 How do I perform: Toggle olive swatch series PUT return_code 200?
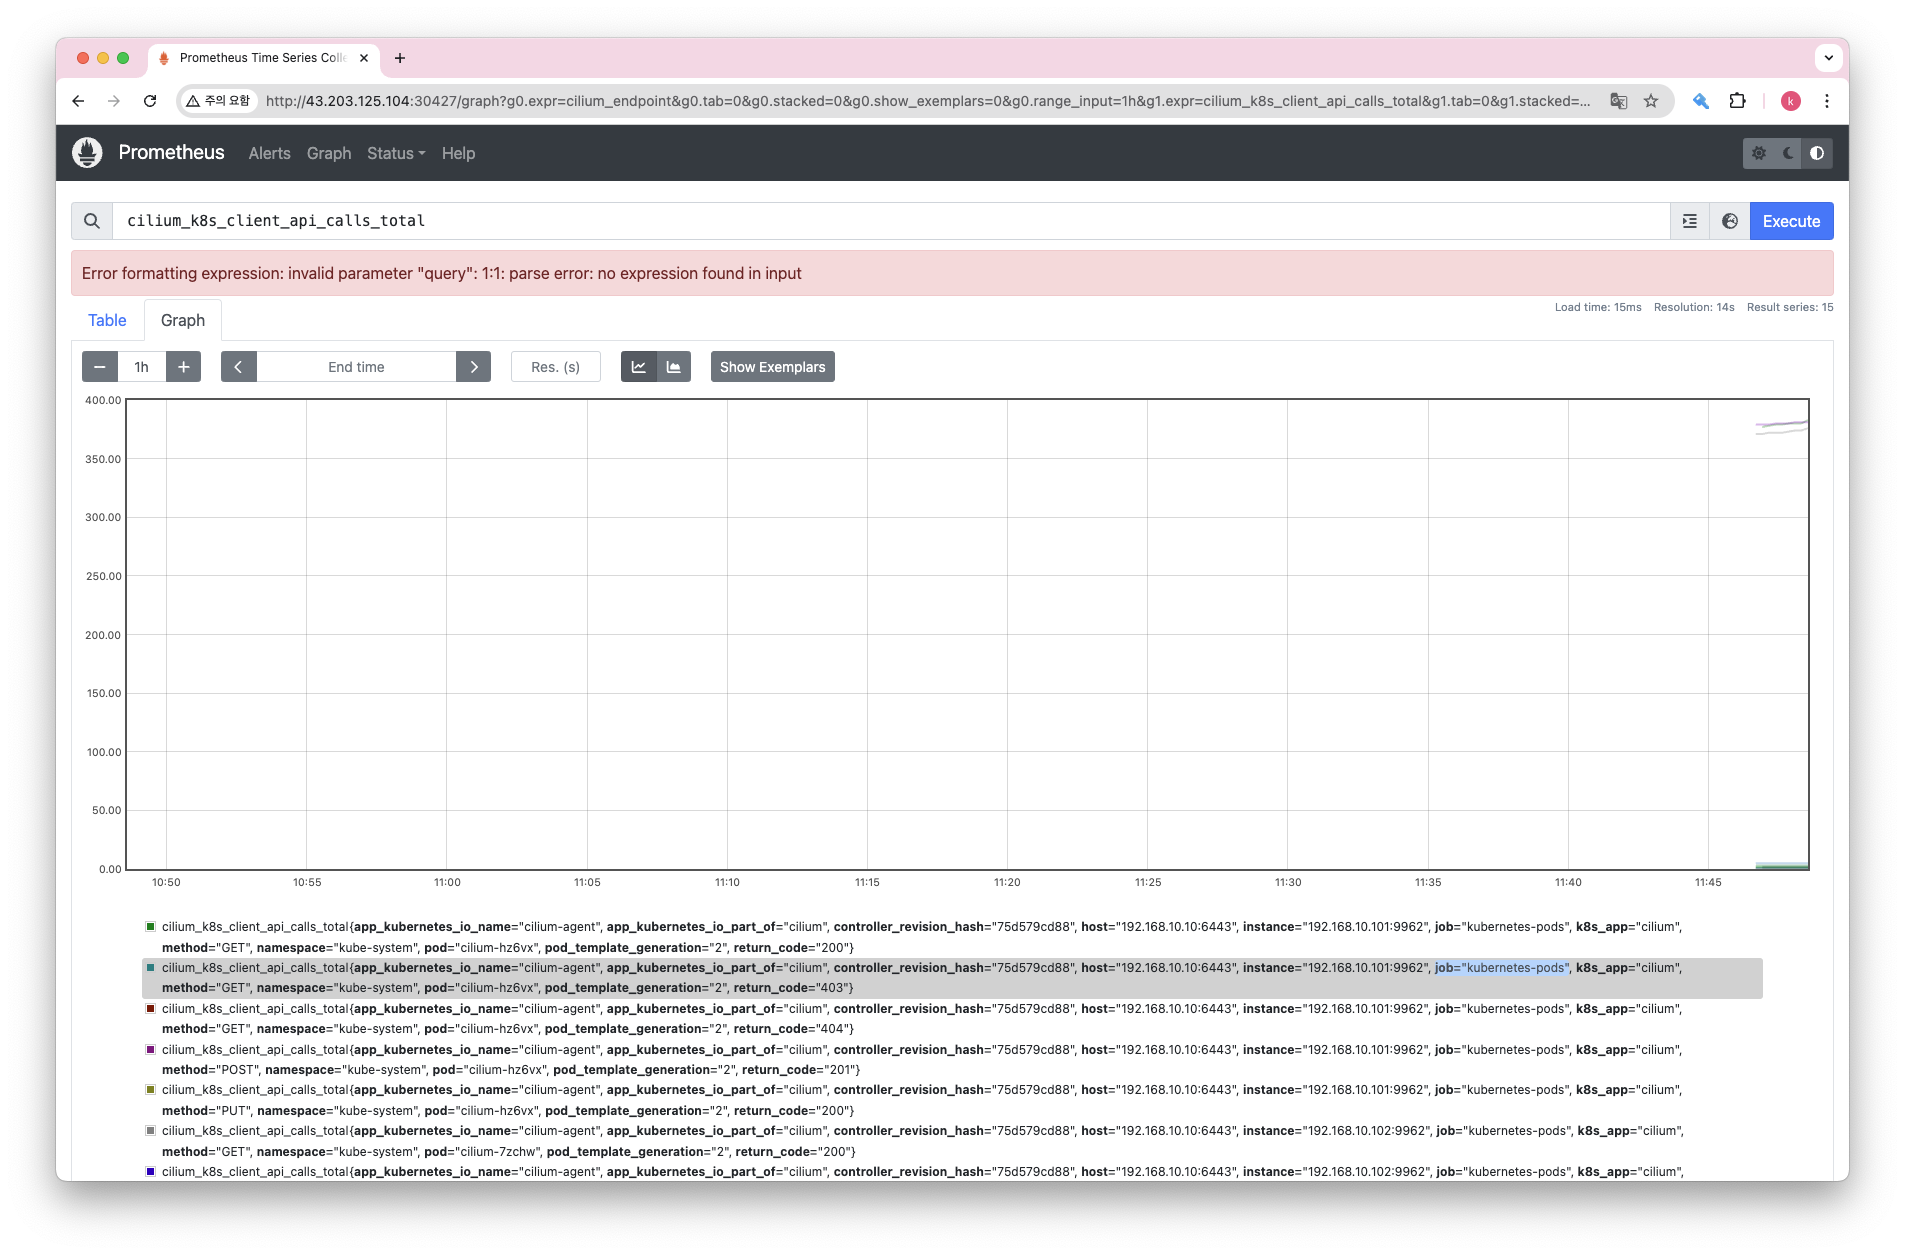pos(151,1090)
